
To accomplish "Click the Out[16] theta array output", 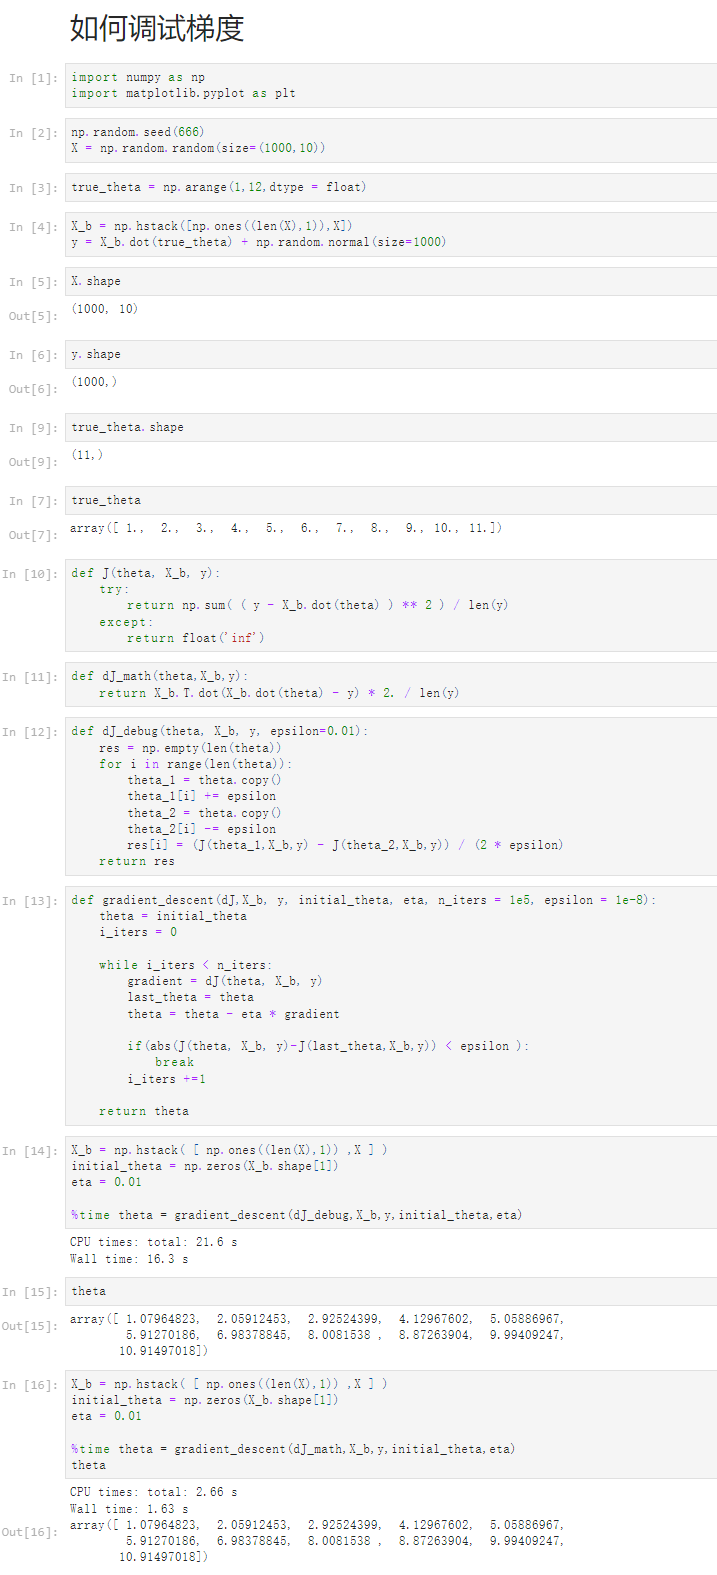I will click(x=317, y=1541).
